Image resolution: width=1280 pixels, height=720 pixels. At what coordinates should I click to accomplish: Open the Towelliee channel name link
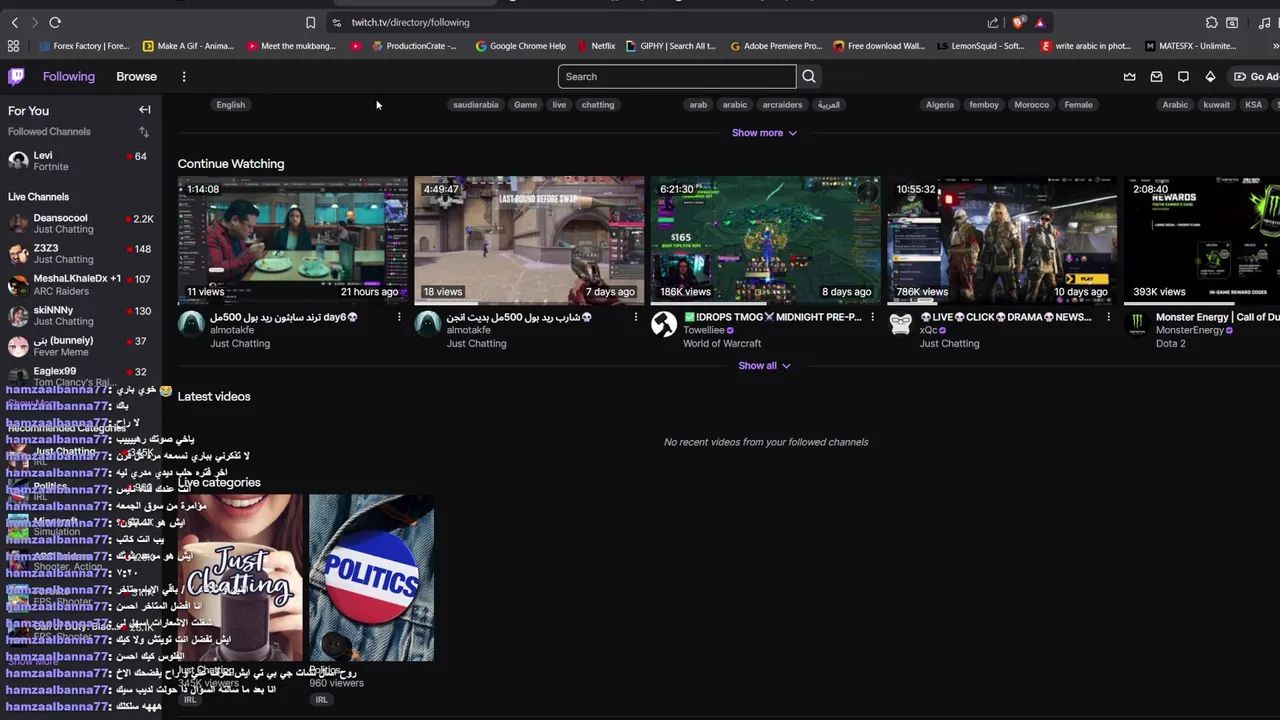tap(703, 330)
